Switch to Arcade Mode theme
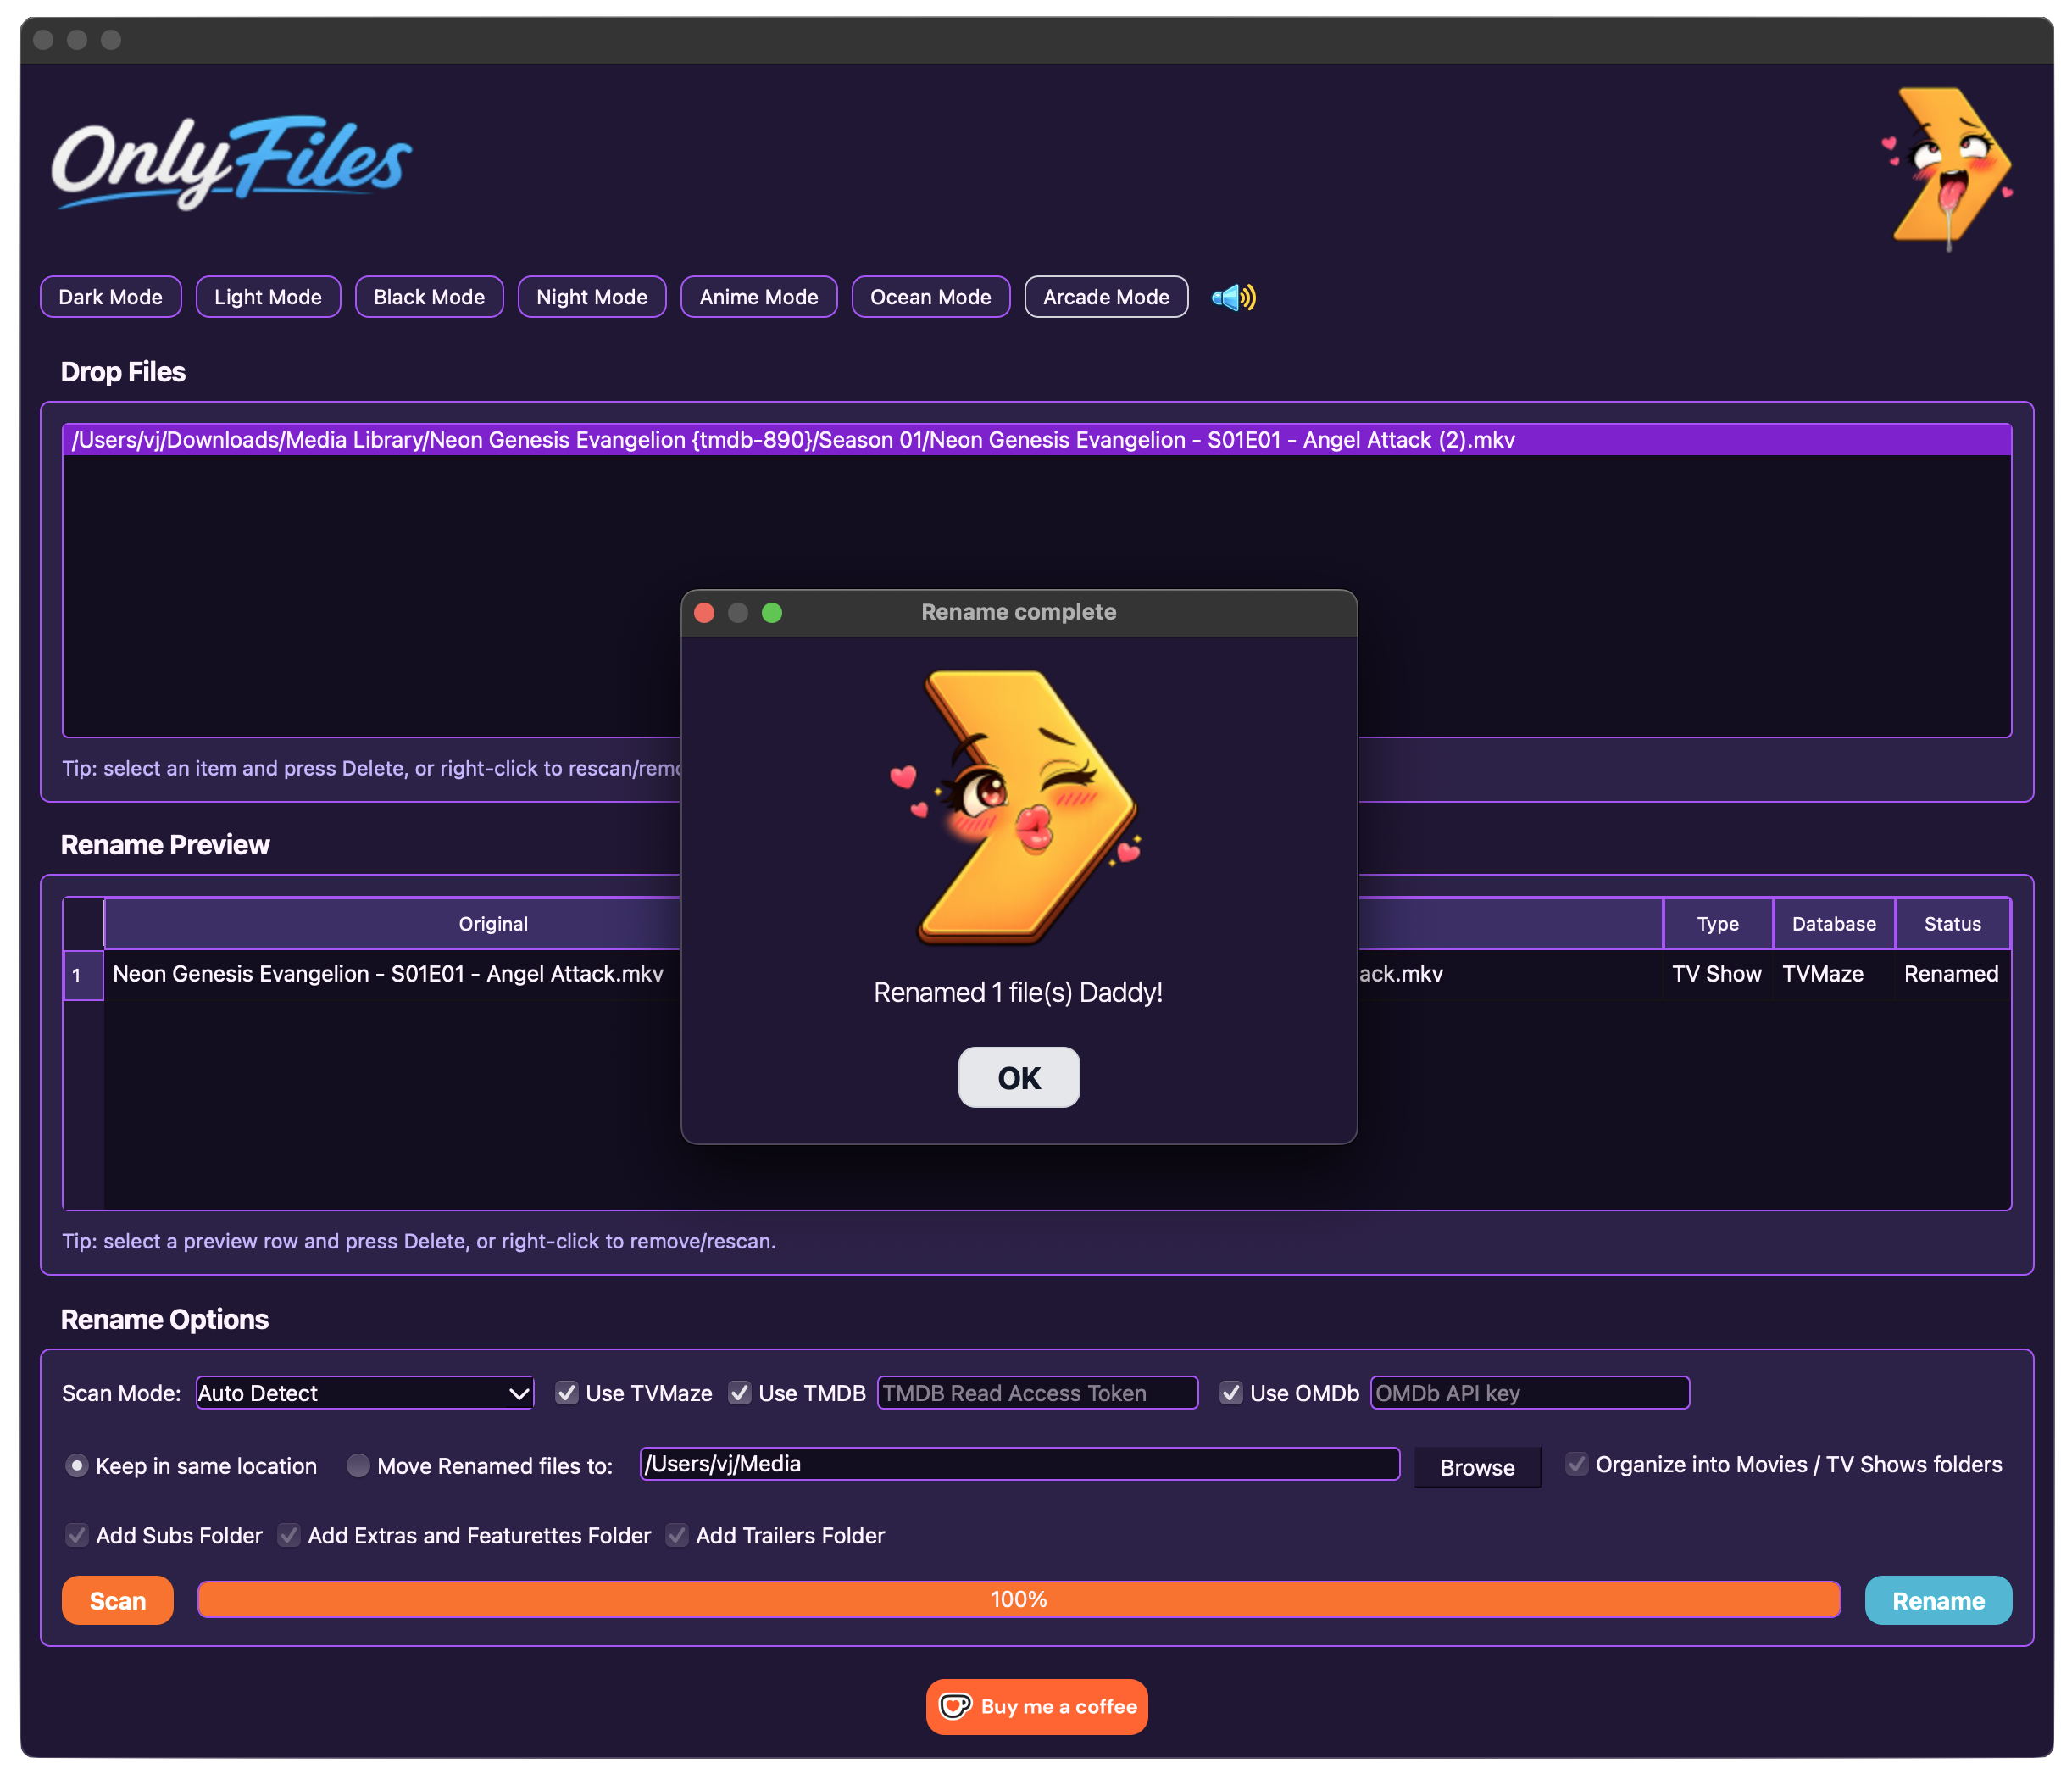This screenshot has width=2072, height=1774. pos(1106,297)
